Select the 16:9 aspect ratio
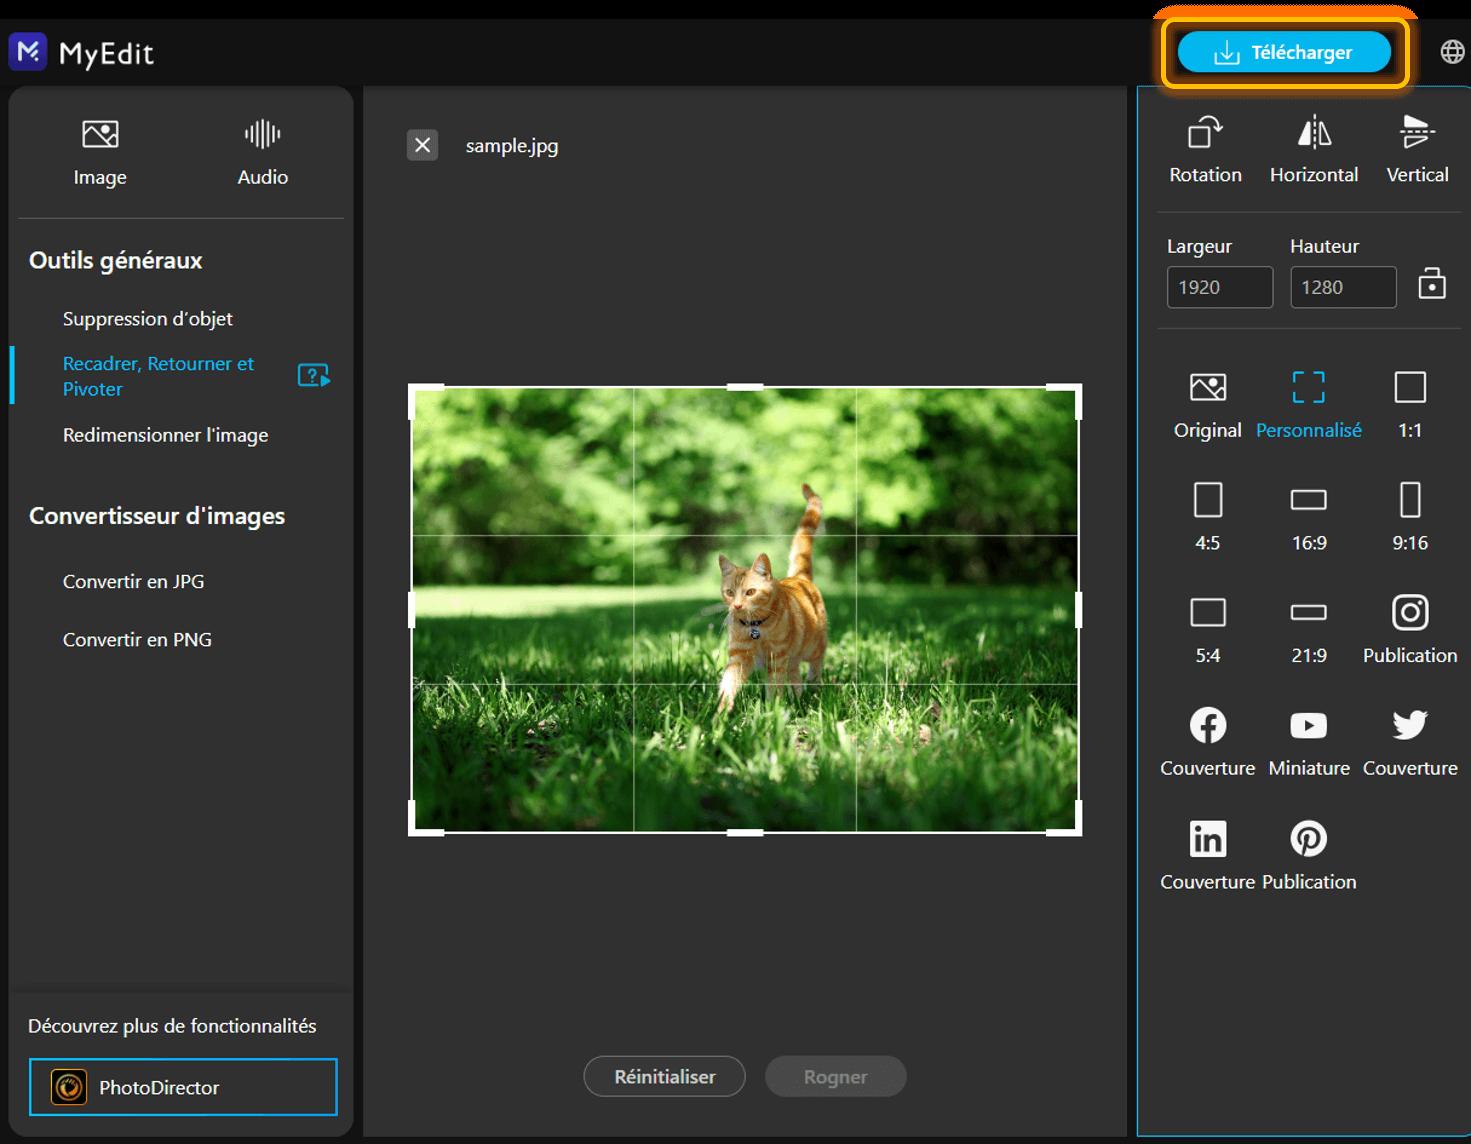The height and width of the screenshot is (1144, 1471). (x=1308, y=500)
